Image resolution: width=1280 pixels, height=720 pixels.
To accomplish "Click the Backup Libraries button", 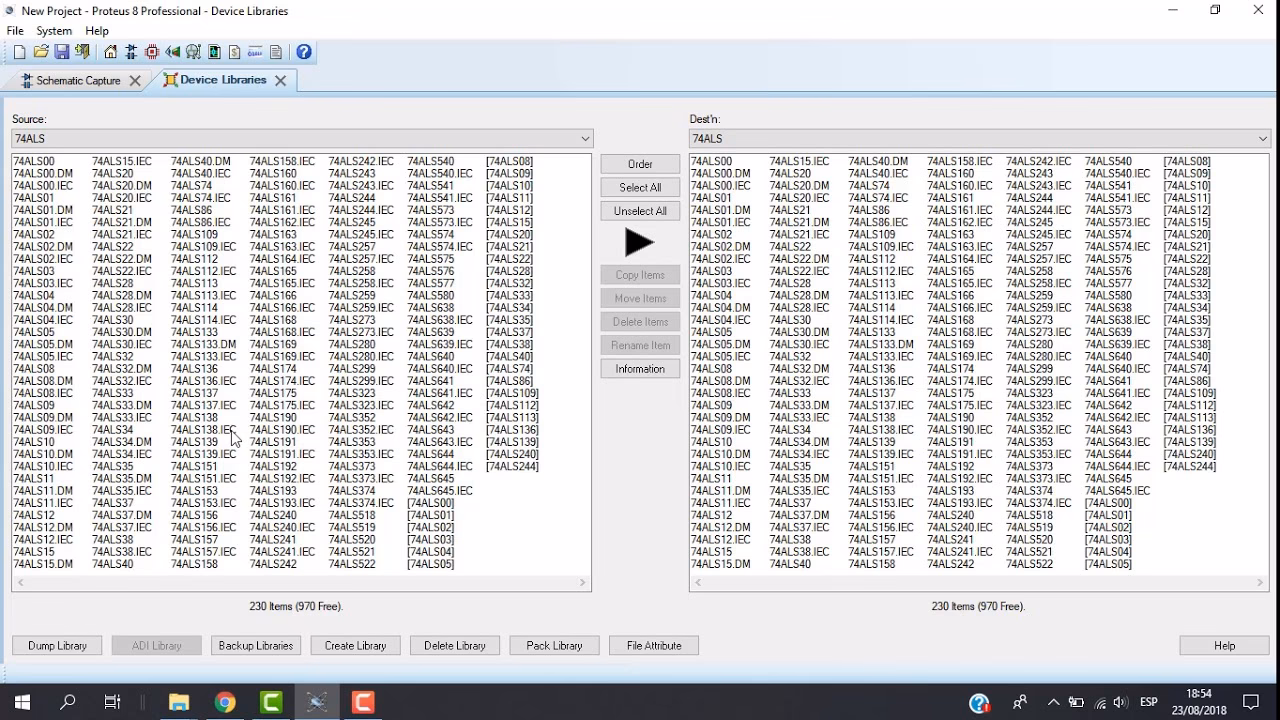I will pos(255,646).
